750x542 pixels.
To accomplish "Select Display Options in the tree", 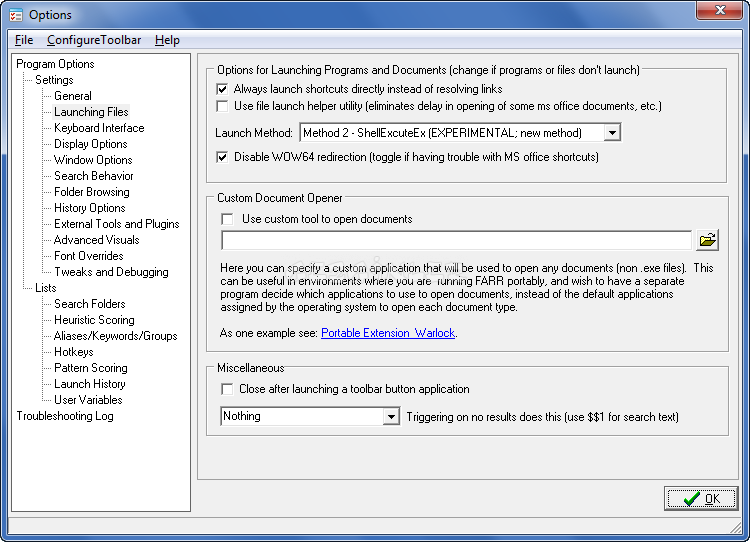I will coord(90,144).
